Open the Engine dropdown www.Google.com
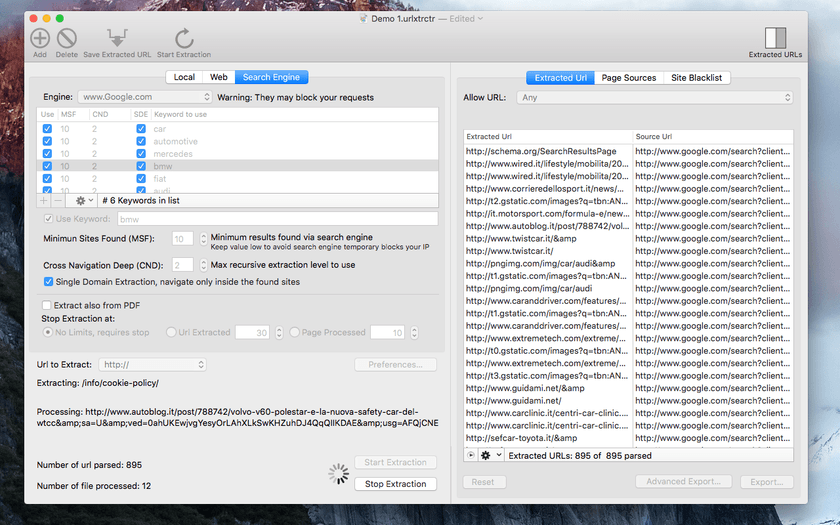This screenshot has height=525, width=840. (x=145, y=97)
